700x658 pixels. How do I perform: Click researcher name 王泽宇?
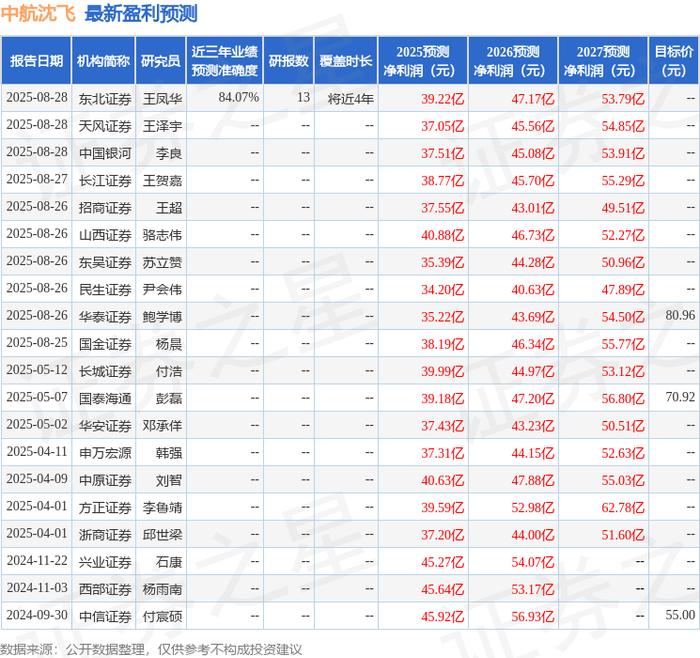tap(162, 126)
